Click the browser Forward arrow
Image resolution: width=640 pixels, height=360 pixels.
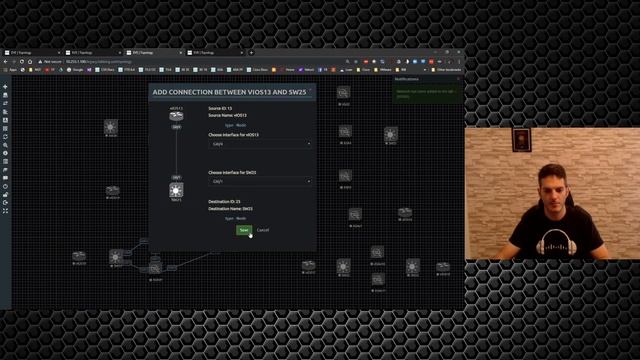pyautogui.click(x=14, y=62)
